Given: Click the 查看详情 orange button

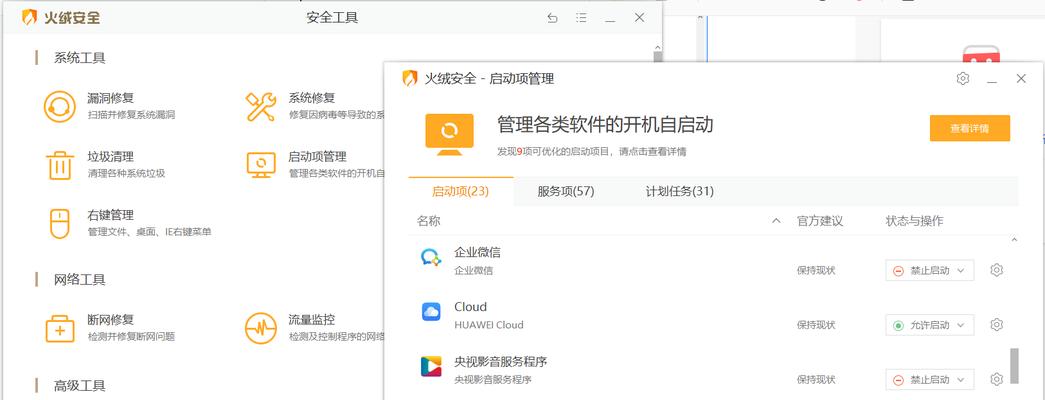Looking at the screenshot, I should (x=970, y=129).
